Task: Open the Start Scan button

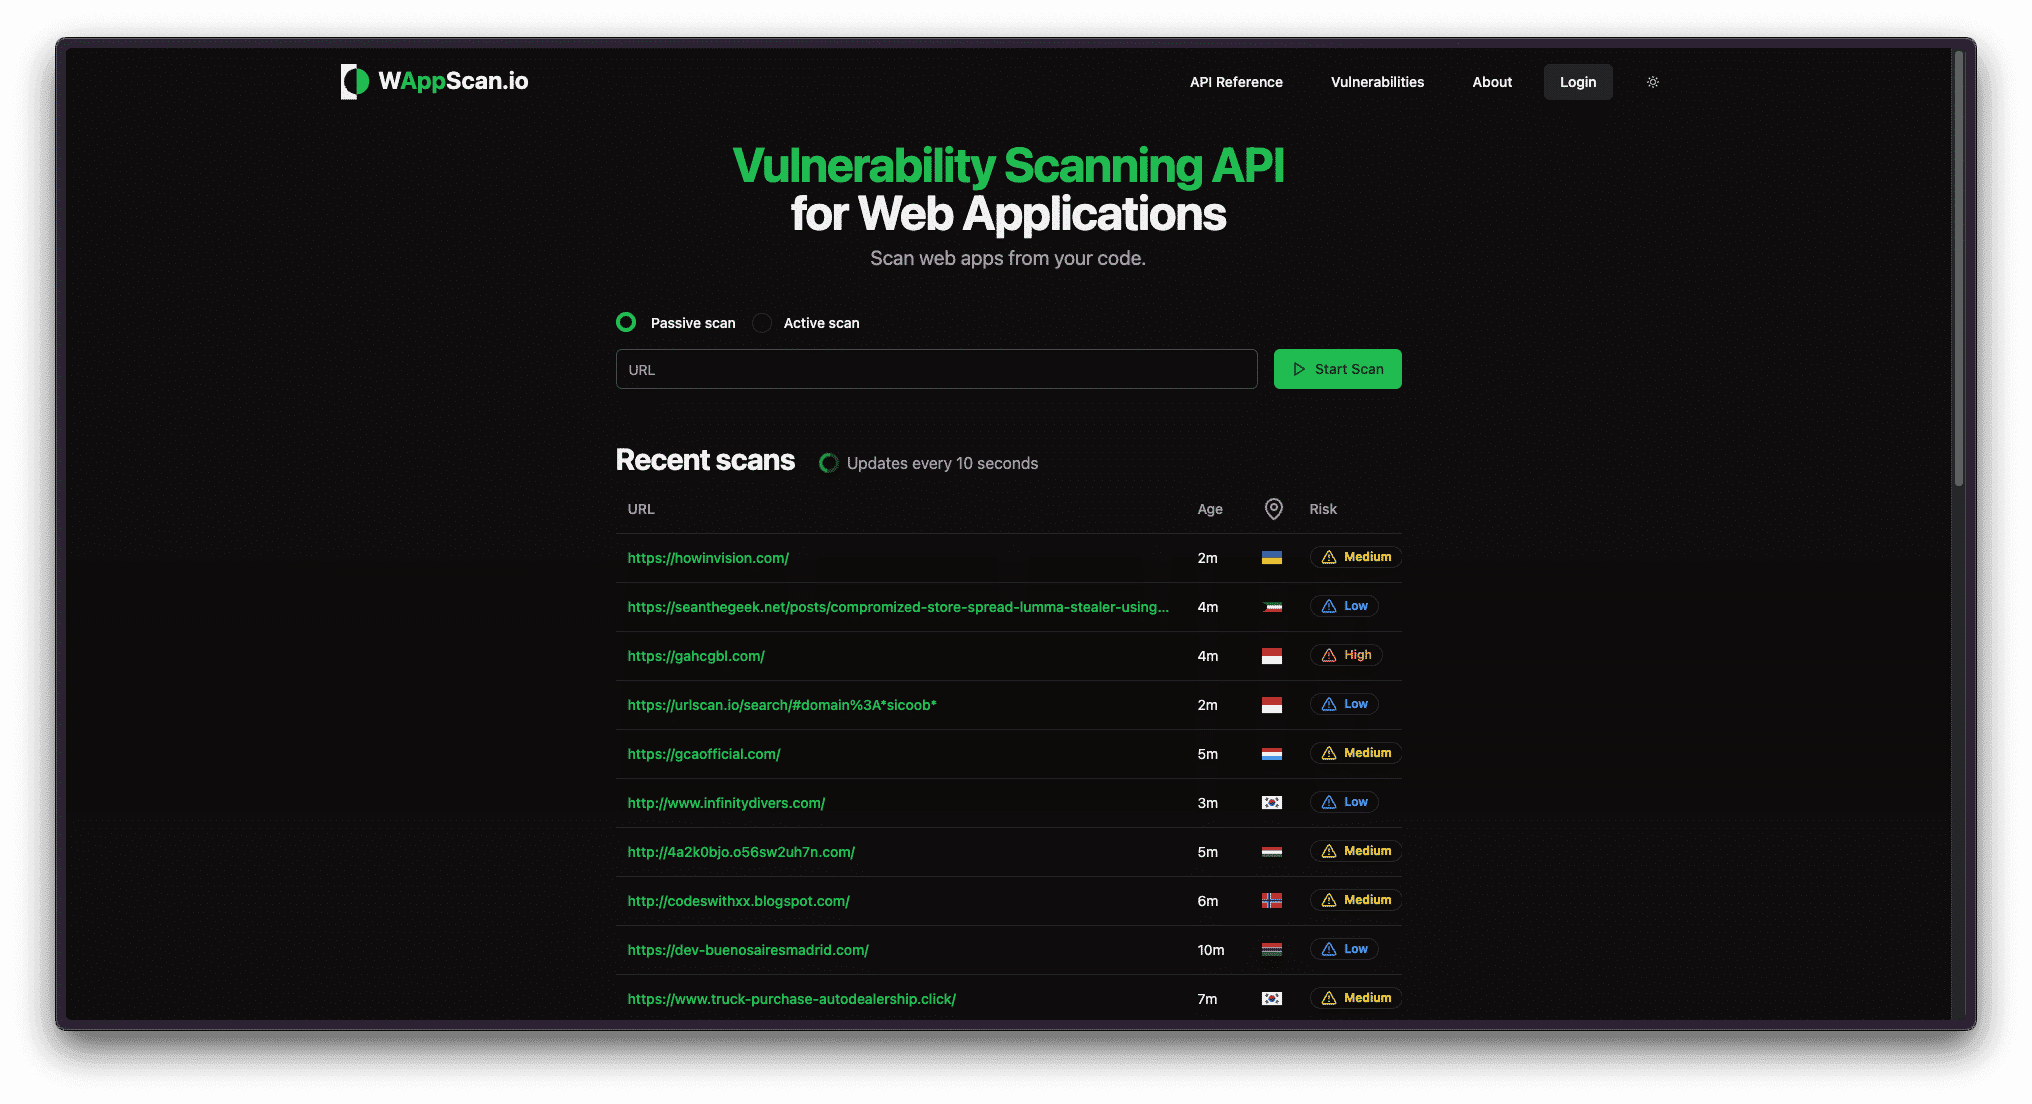Action: pos(1337,368)
